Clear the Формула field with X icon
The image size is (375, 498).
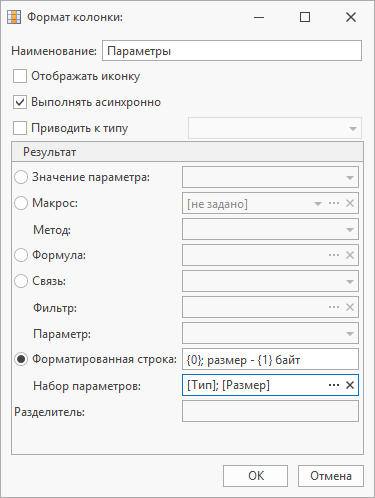pos(350,255)
